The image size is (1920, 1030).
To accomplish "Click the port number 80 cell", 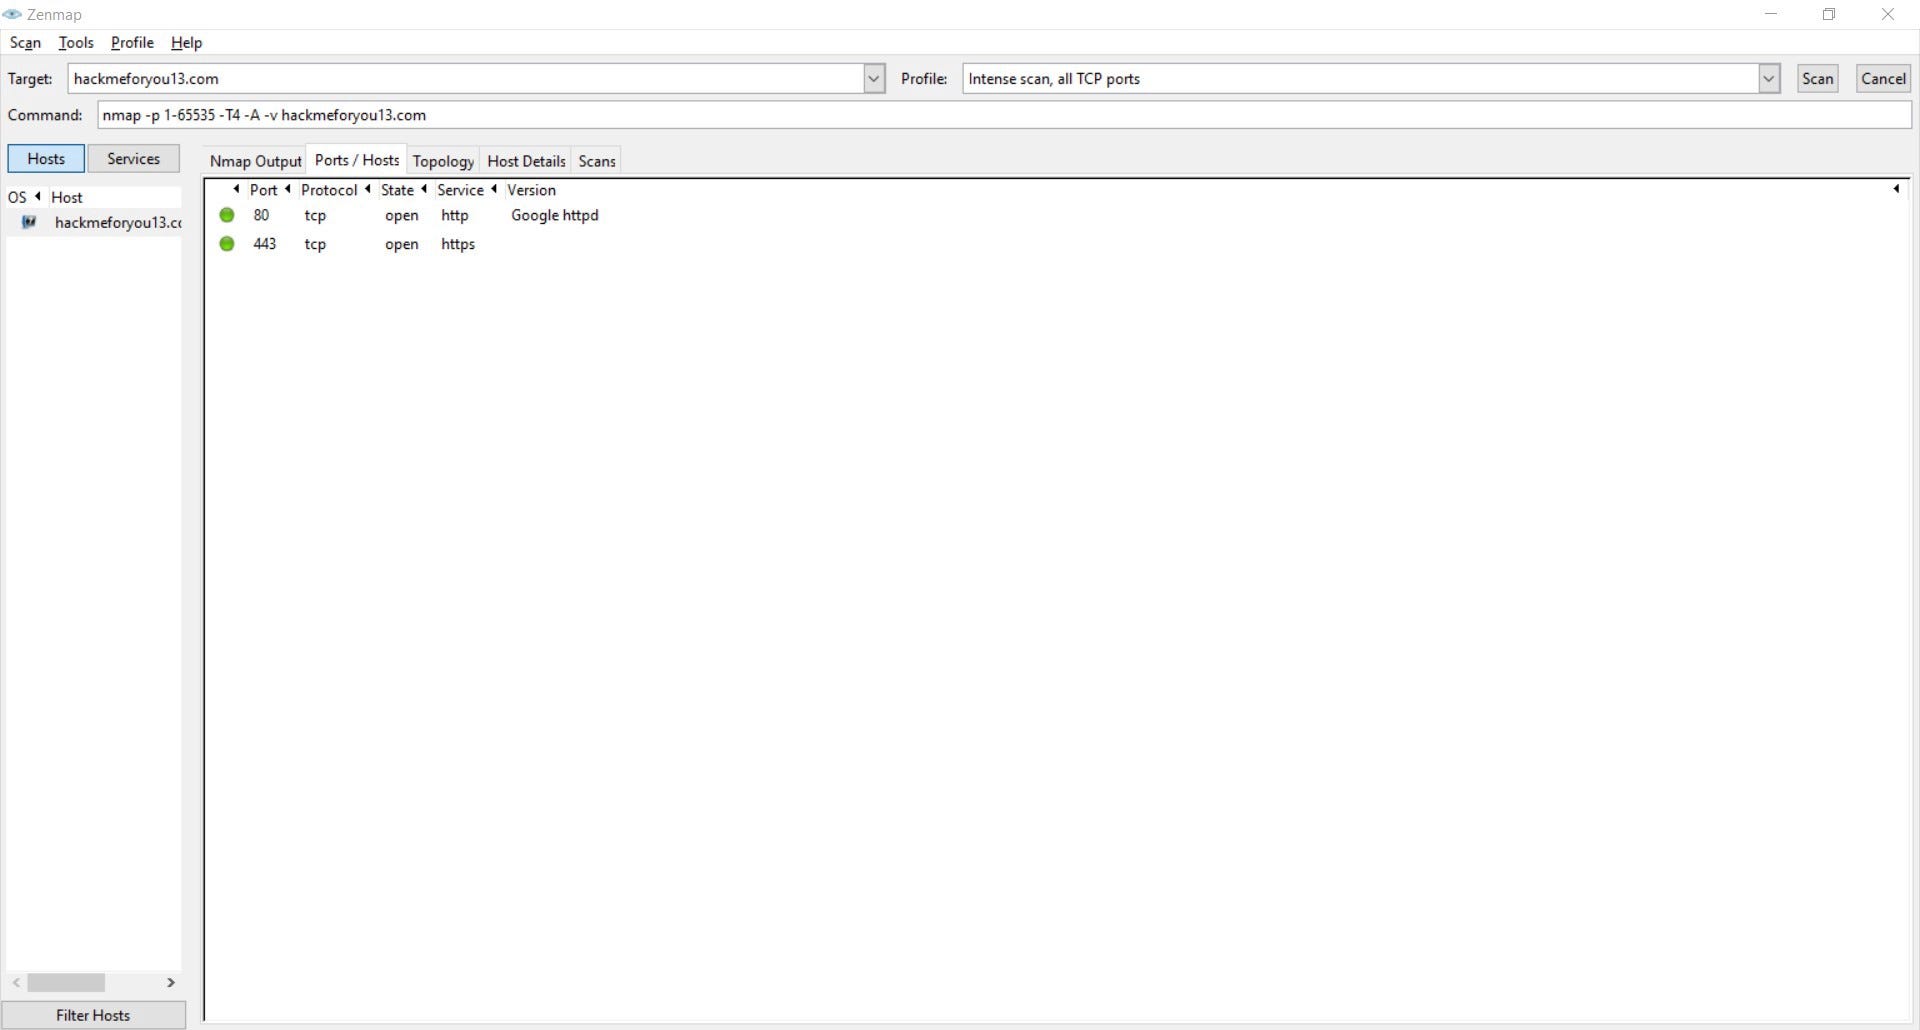I will pyautogui.click(x=261, y=215).
